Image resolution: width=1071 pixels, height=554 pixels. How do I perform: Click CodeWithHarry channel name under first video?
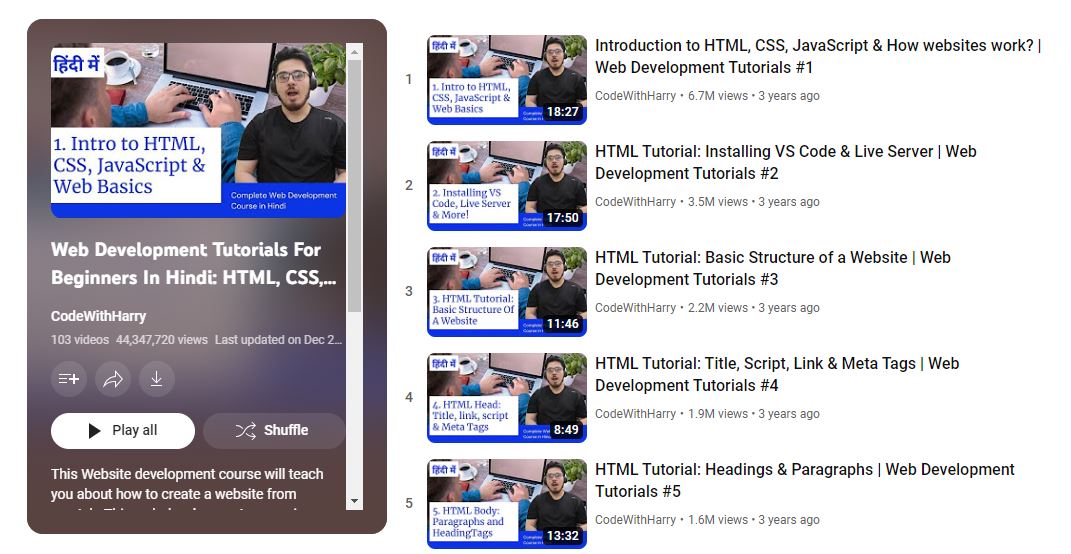pos(635,96)
